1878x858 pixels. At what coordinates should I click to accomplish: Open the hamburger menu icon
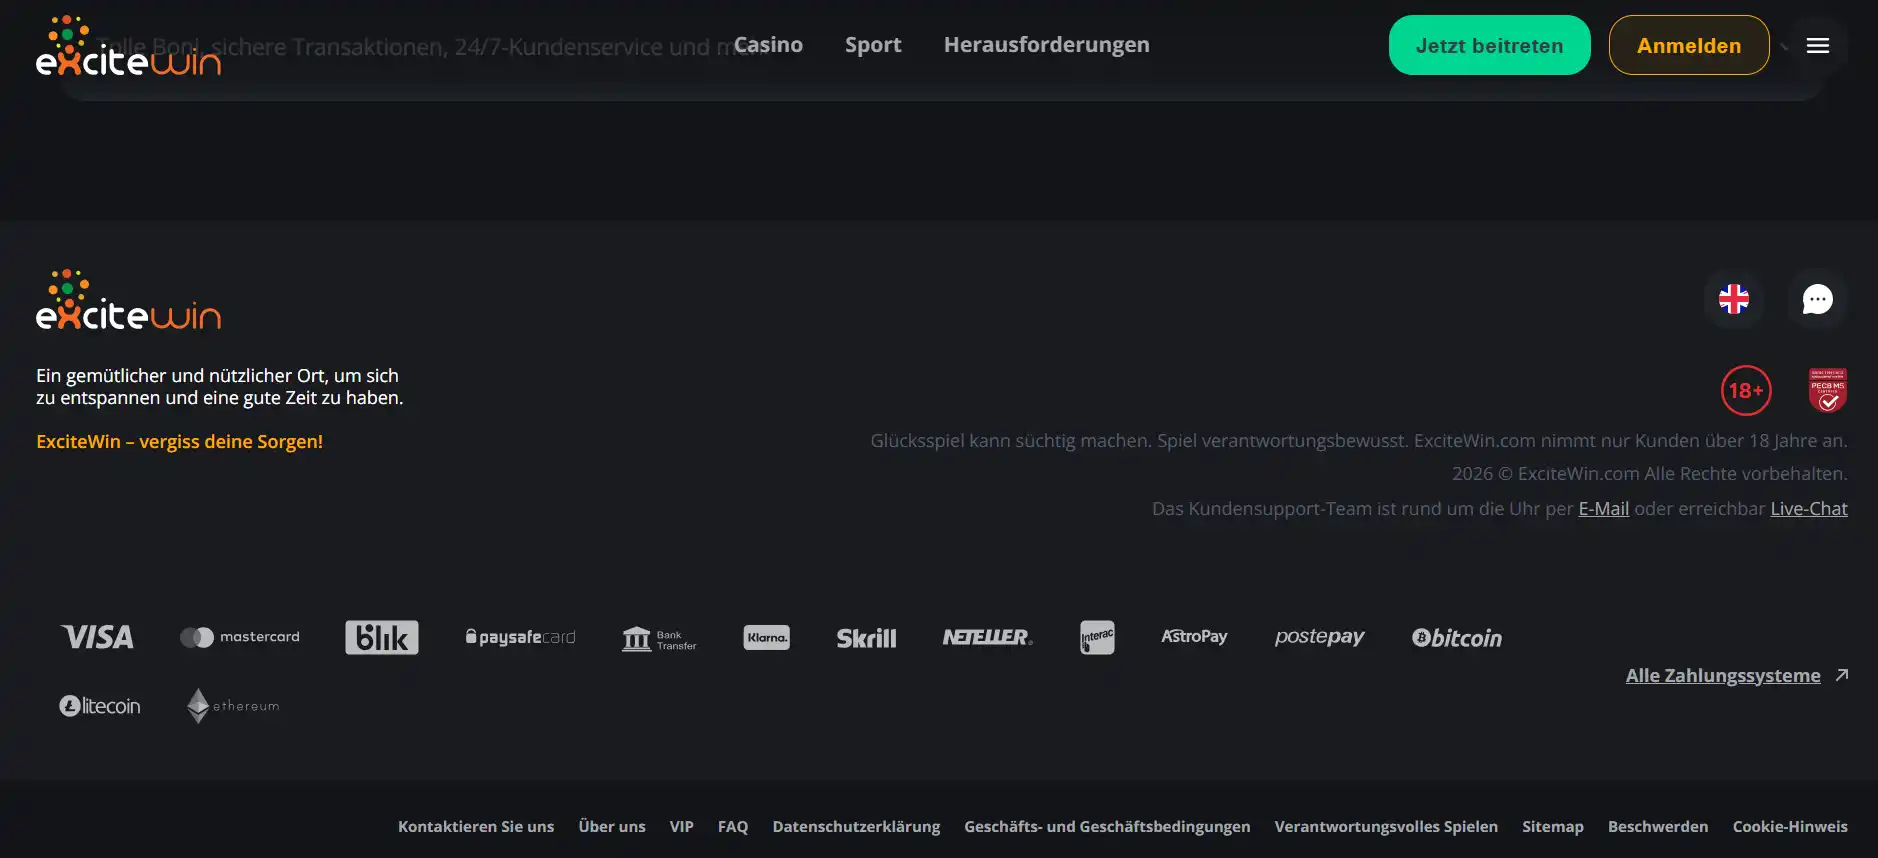click(x=1818, y=45)
